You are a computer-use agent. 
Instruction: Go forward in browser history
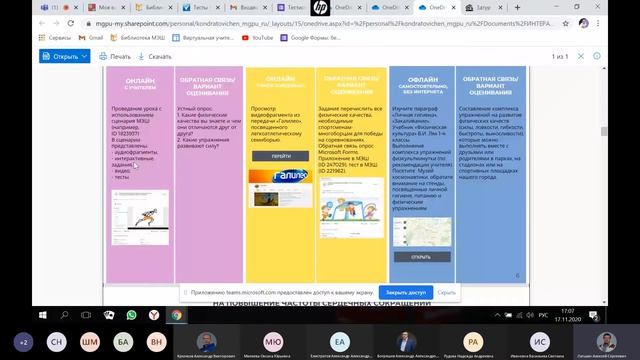(56, 23)
